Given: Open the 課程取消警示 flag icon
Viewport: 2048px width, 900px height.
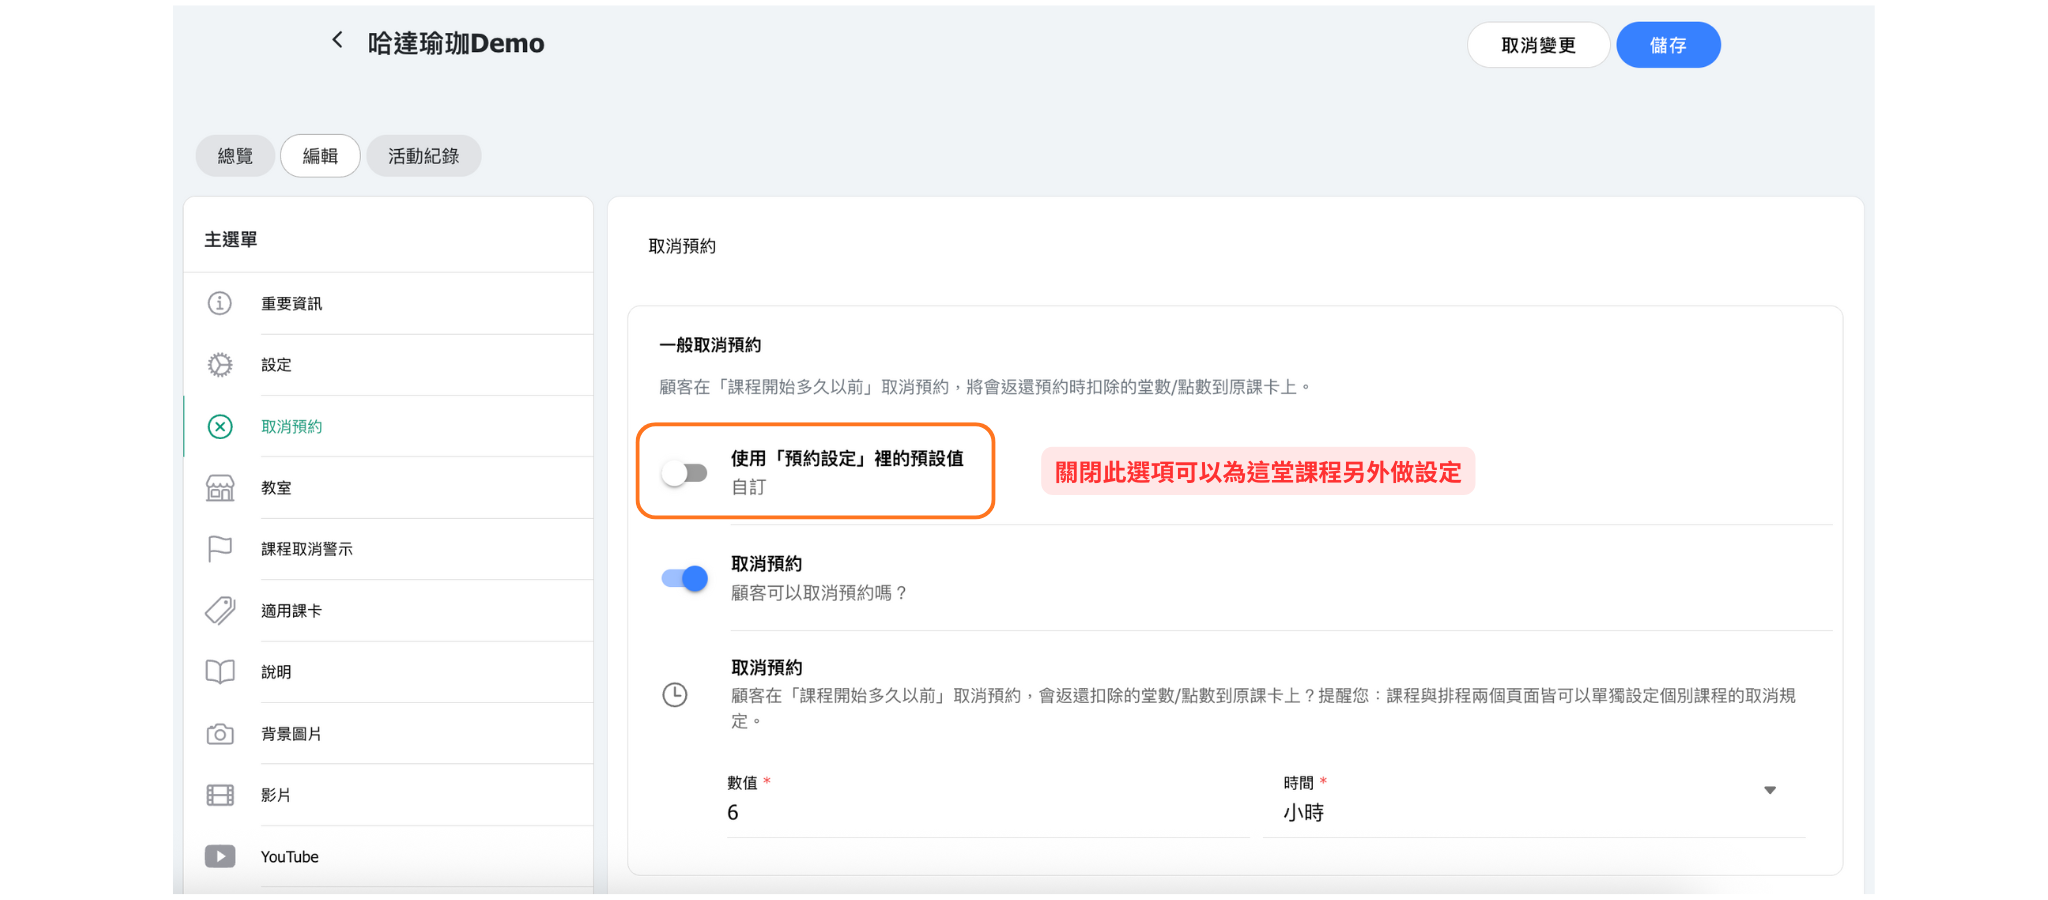Looking at the screenshot, I should 220,549.
